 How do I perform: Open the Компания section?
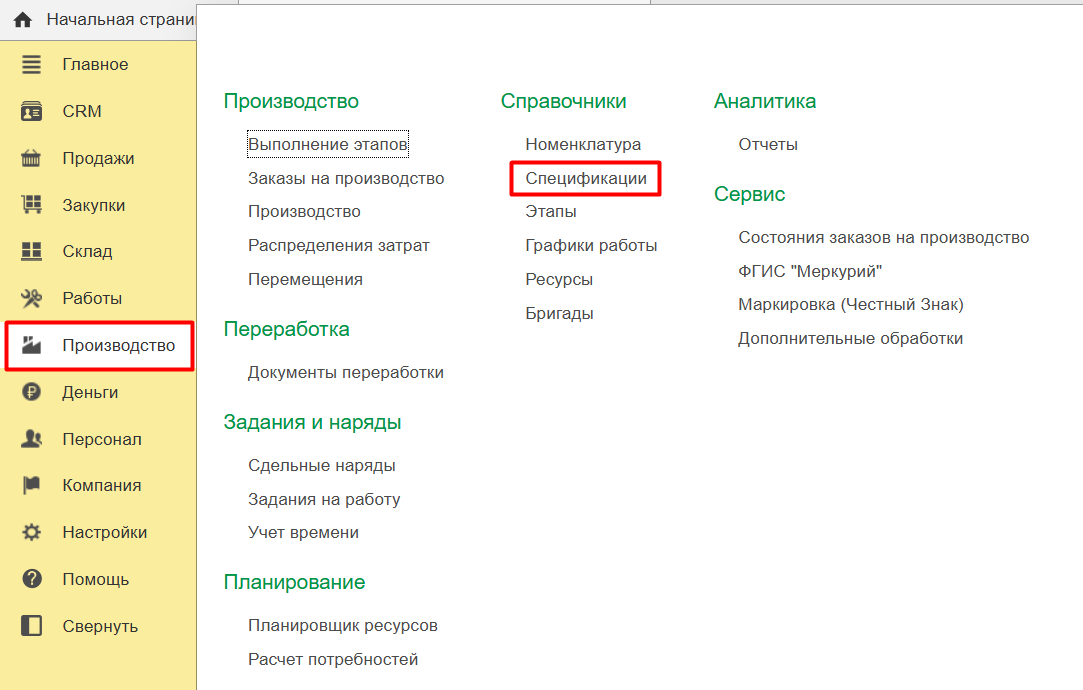point(102,486)
